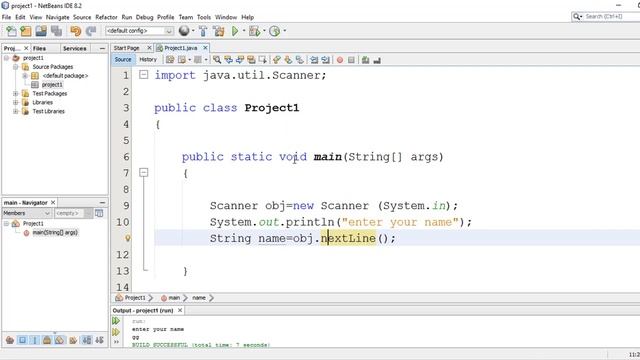Open the Team menu

(186, 17)
